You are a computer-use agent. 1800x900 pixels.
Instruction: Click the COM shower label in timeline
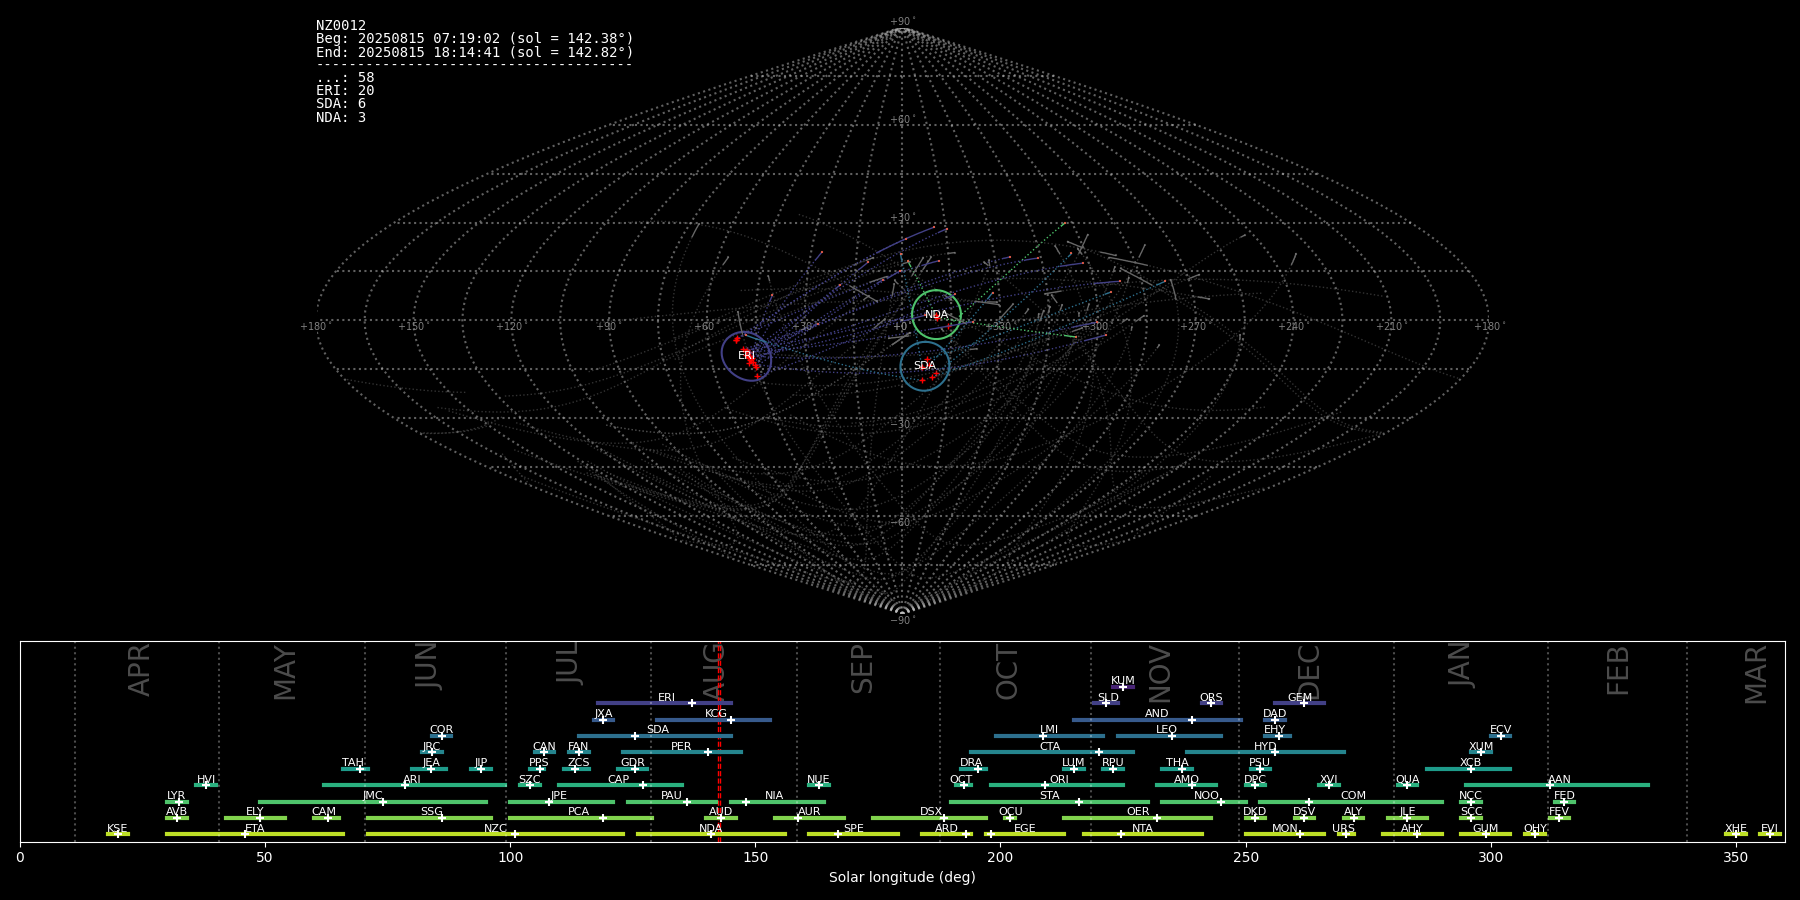click(x=1353, y=796)
